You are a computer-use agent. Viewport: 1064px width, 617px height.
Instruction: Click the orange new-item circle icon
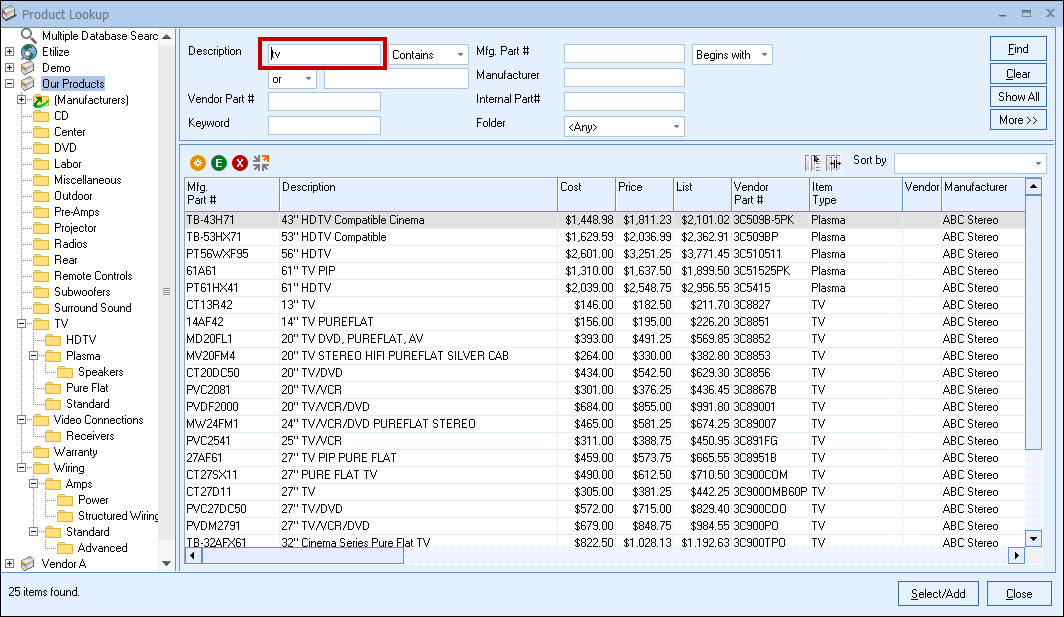(x=198, y=163)
